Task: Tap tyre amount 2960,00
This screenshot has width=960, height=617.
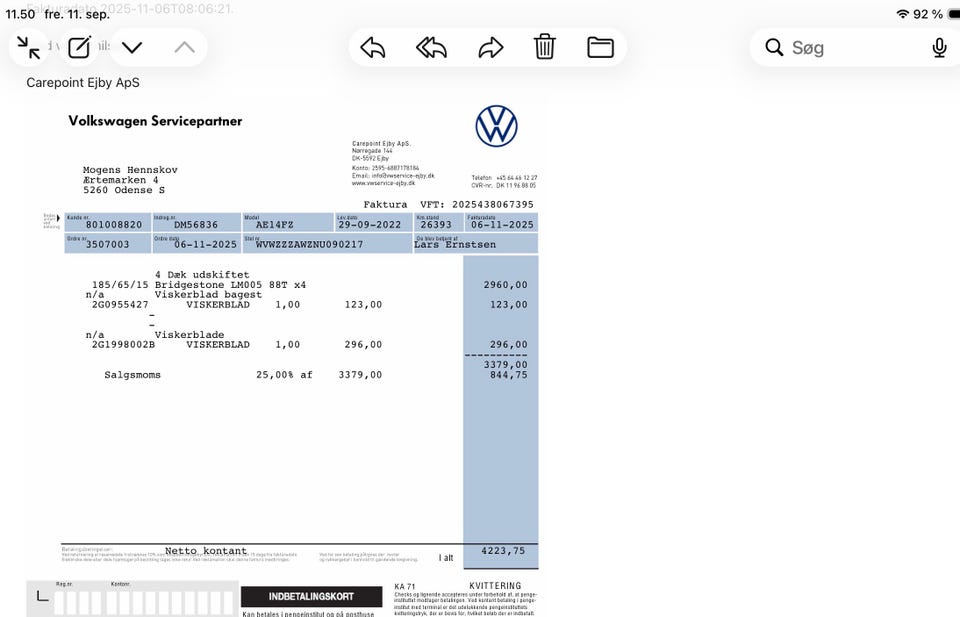Action: [506, 285]
